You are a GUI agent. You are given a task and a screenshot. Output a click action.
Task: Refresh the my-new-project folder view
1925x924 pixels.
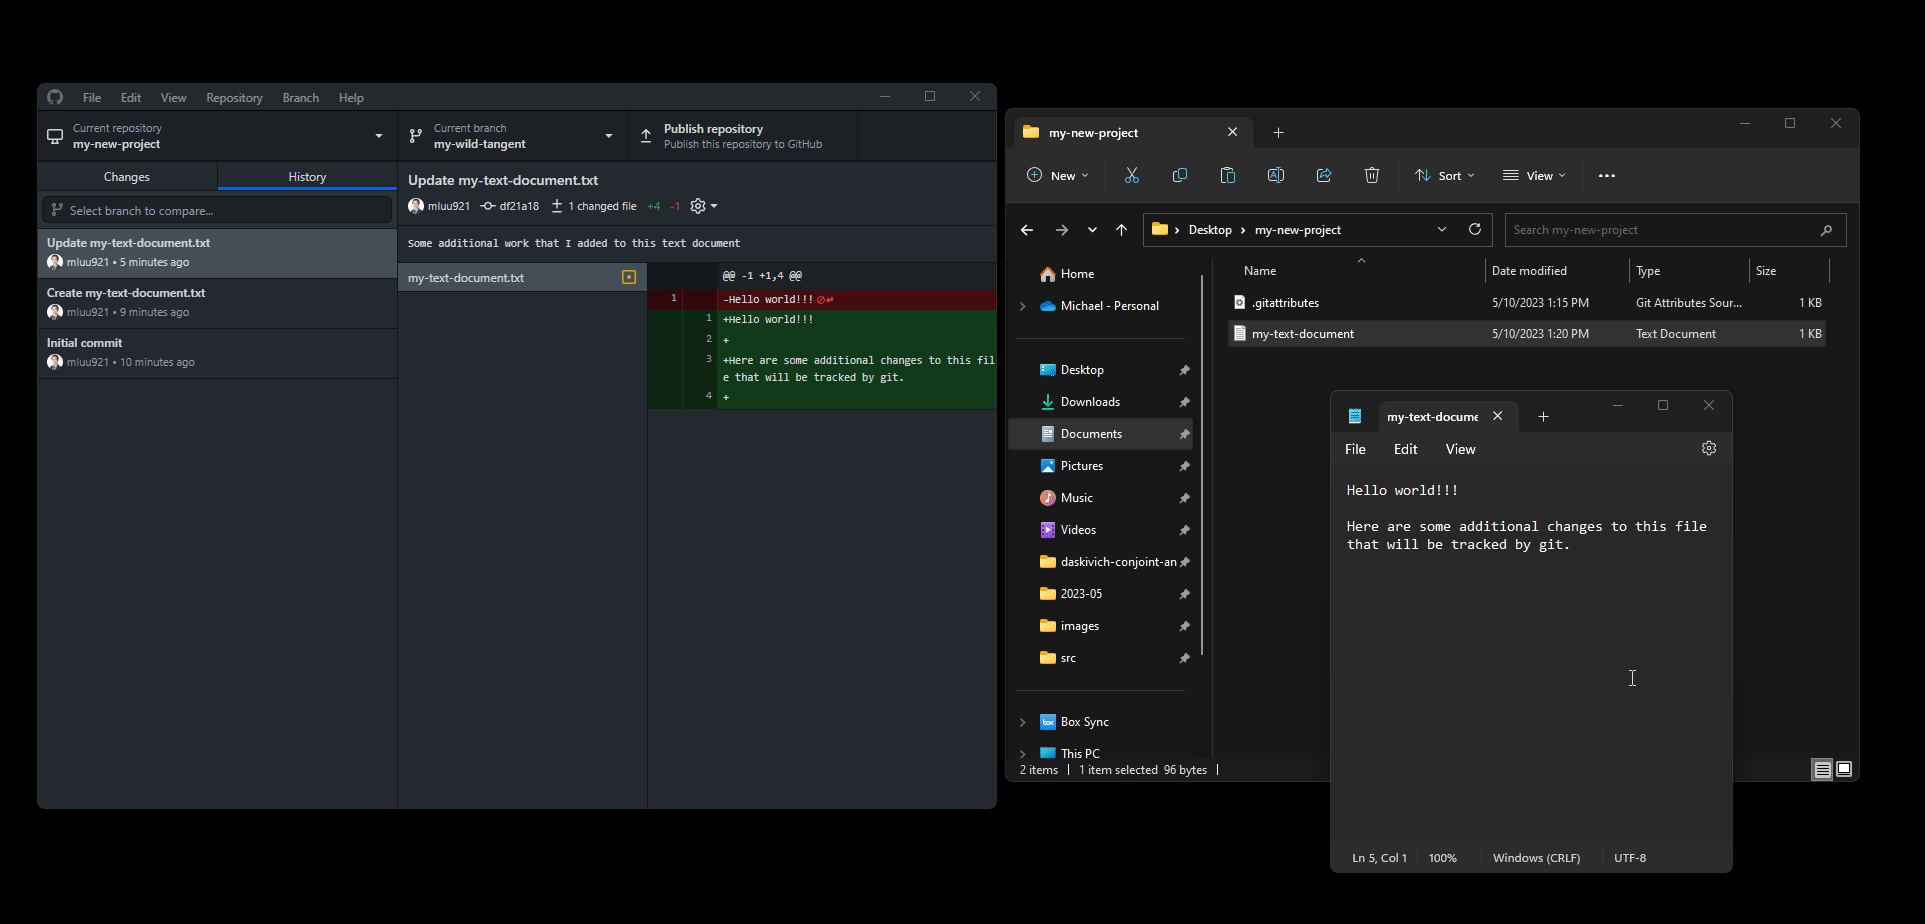1475,229
